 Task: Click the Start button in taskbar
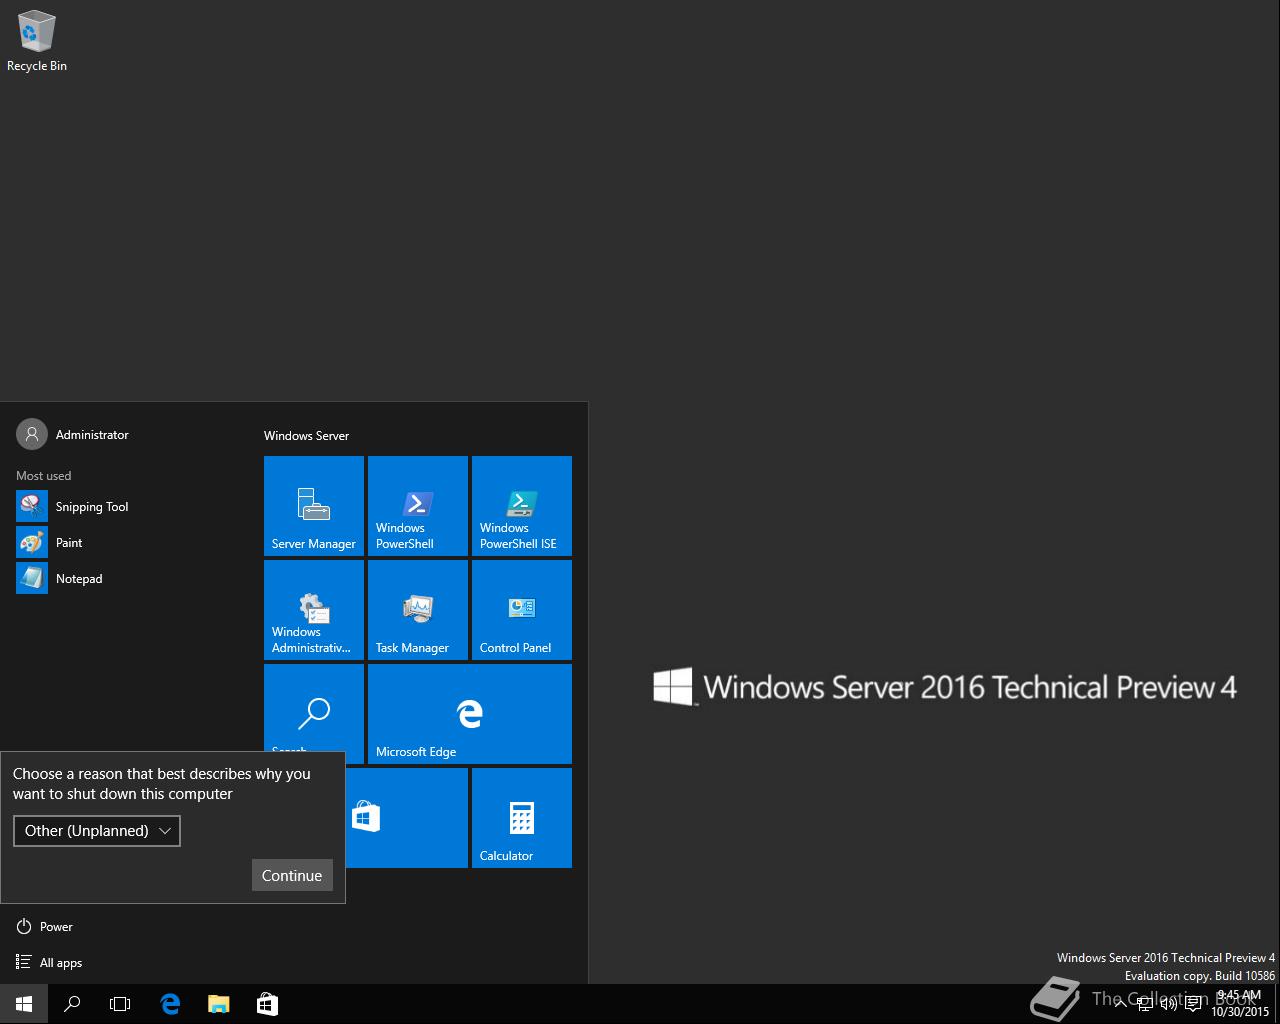click(24, 1004)
